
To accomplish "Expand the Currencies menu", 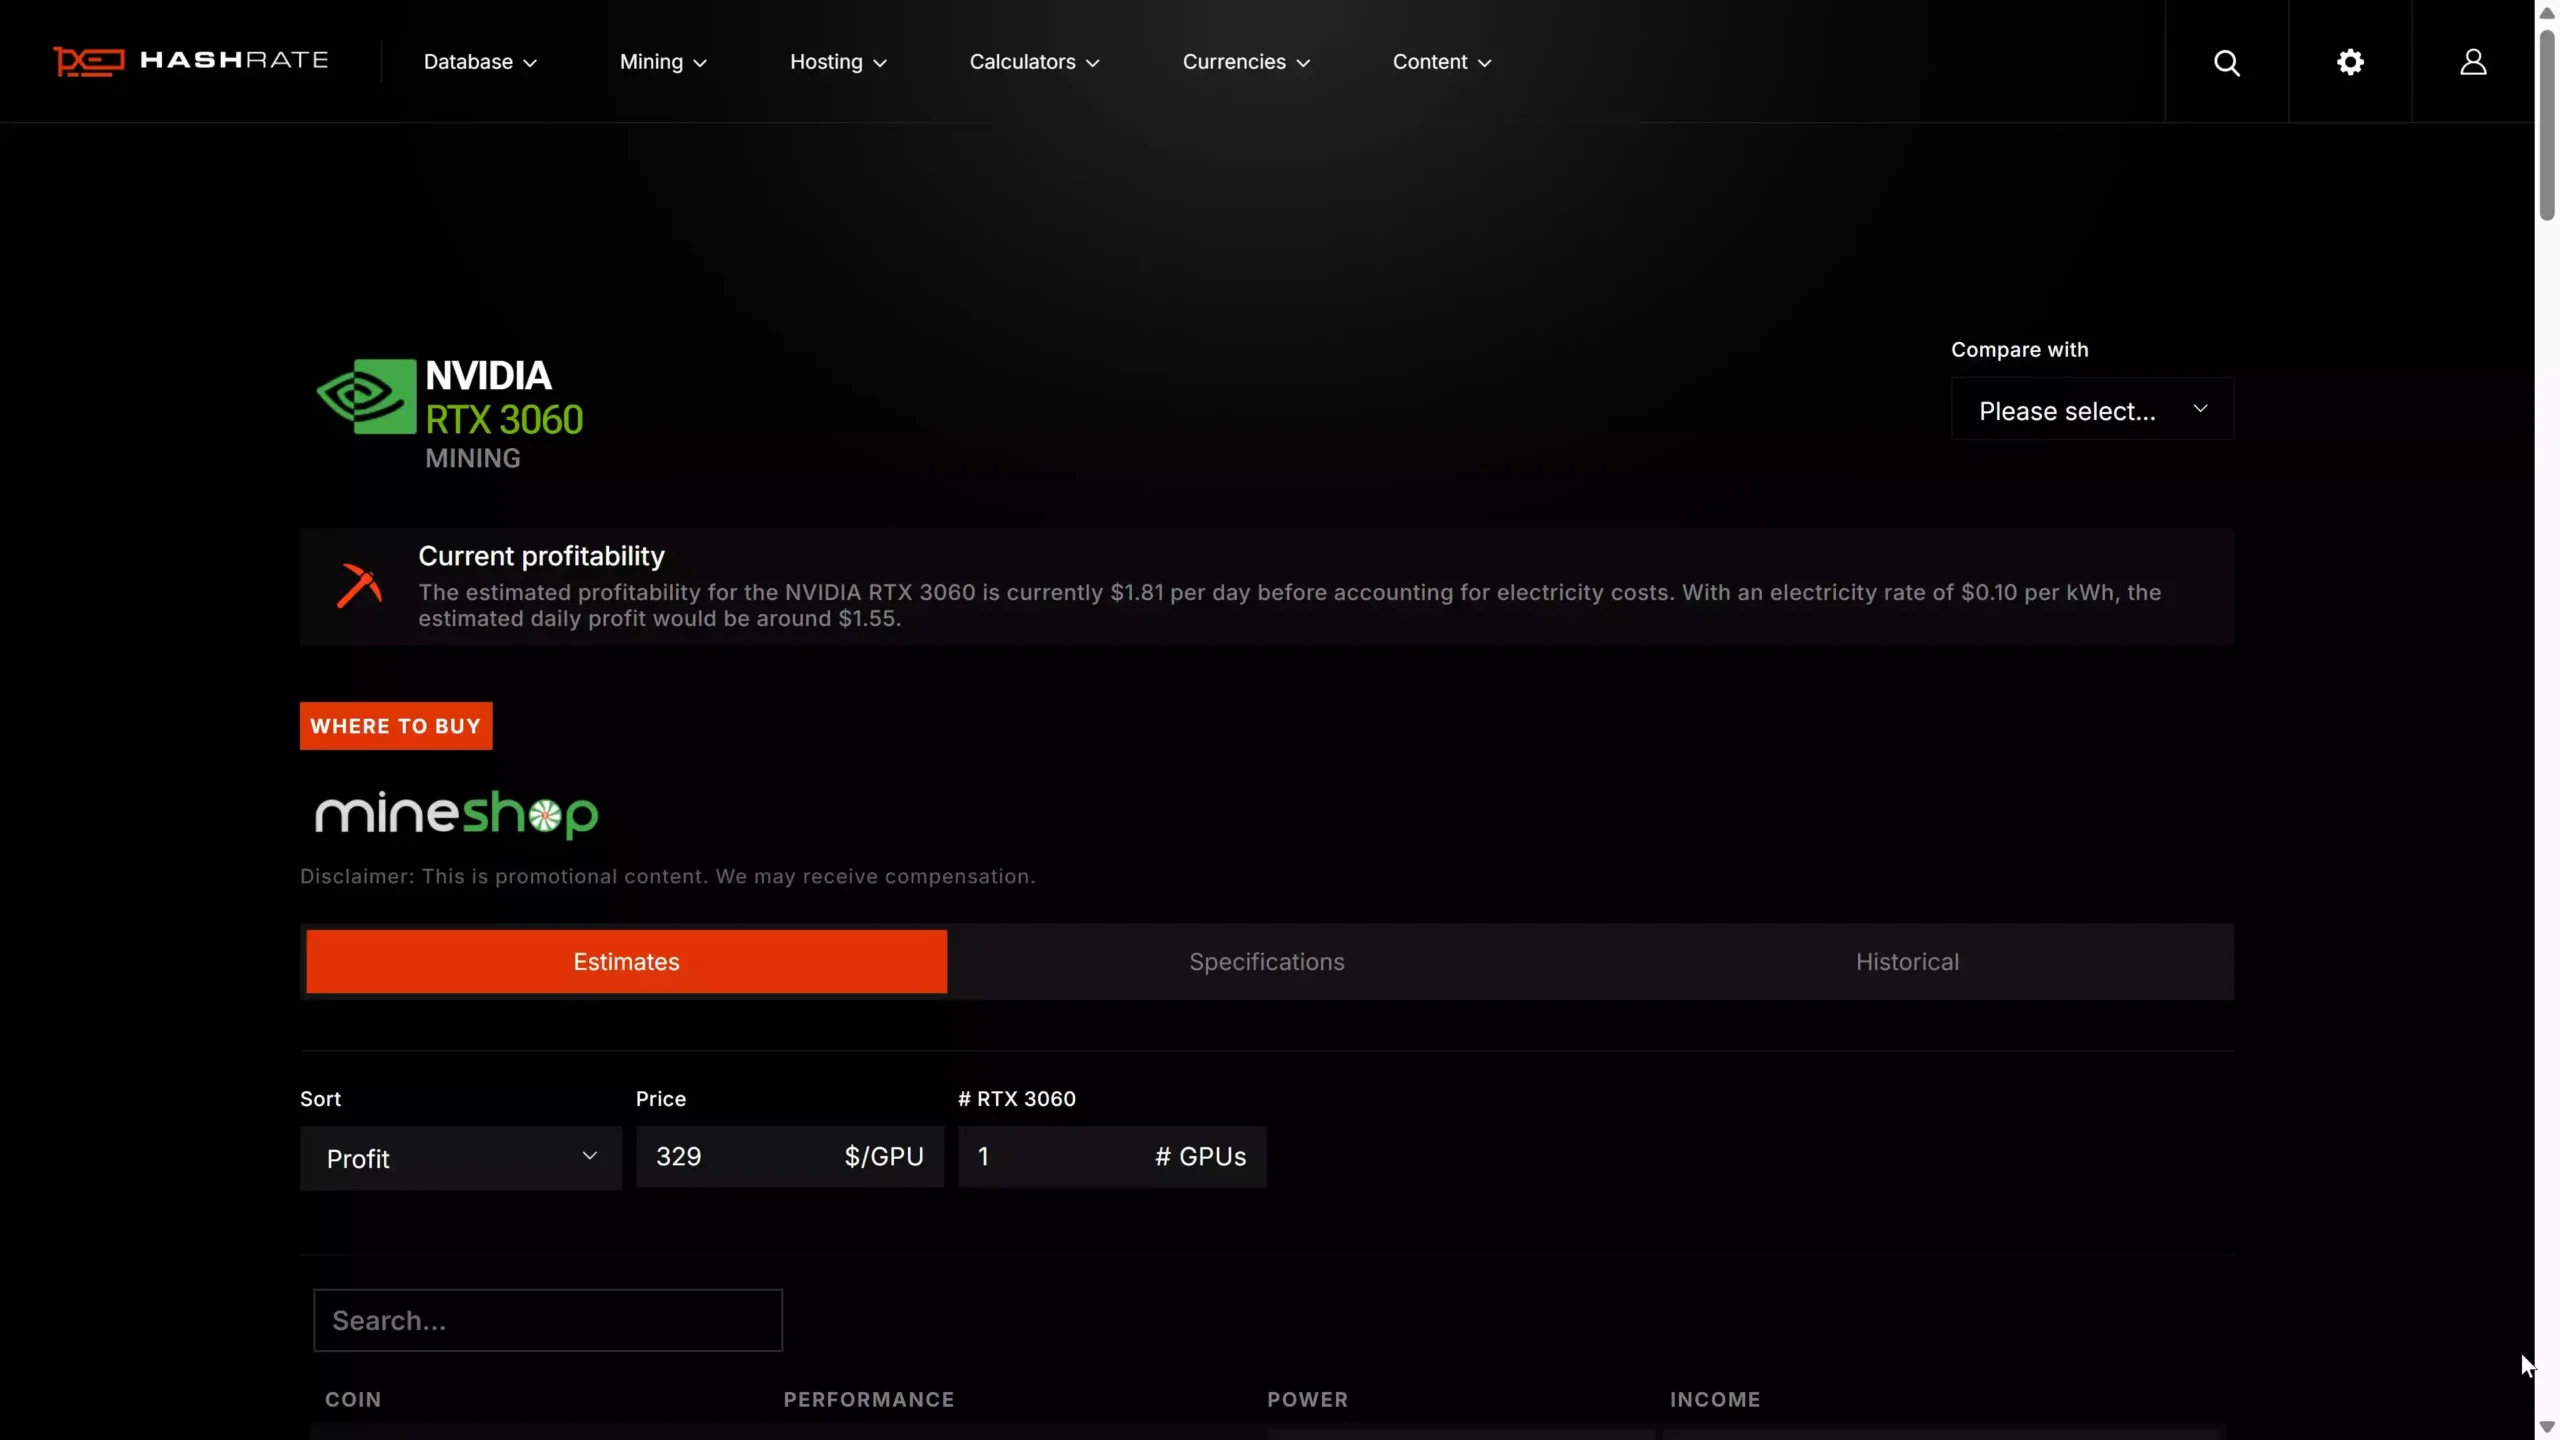I will pos(1246,62).
